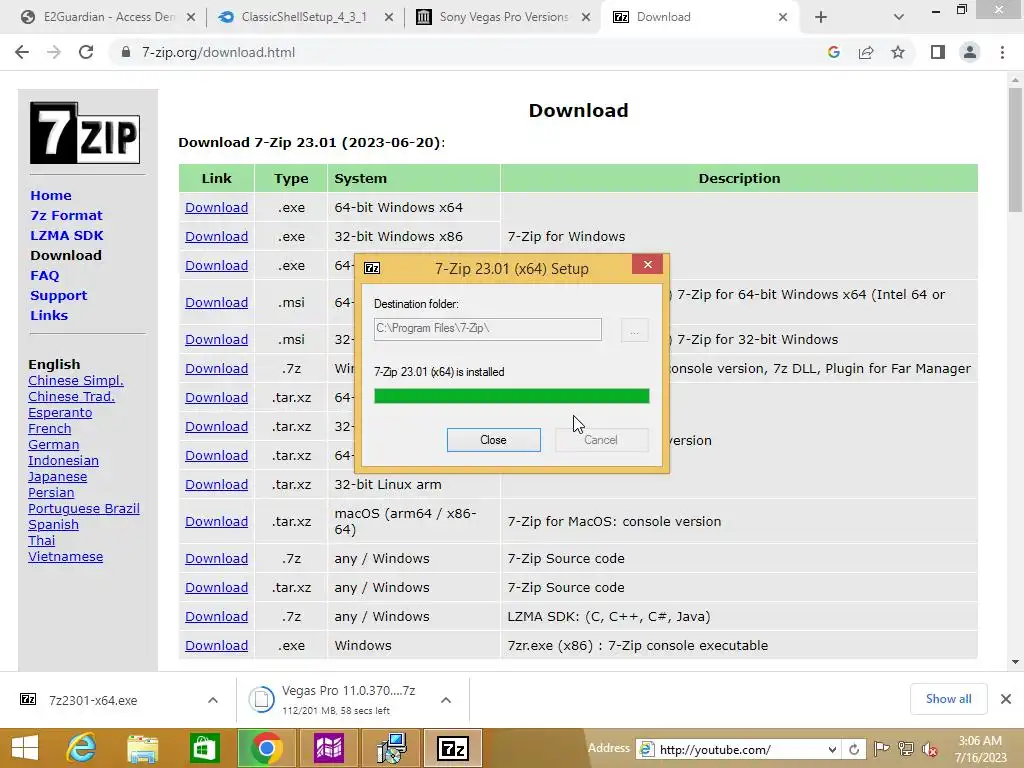
Task: Switch to Chrome in taskbar
Action: coord(266,748)
